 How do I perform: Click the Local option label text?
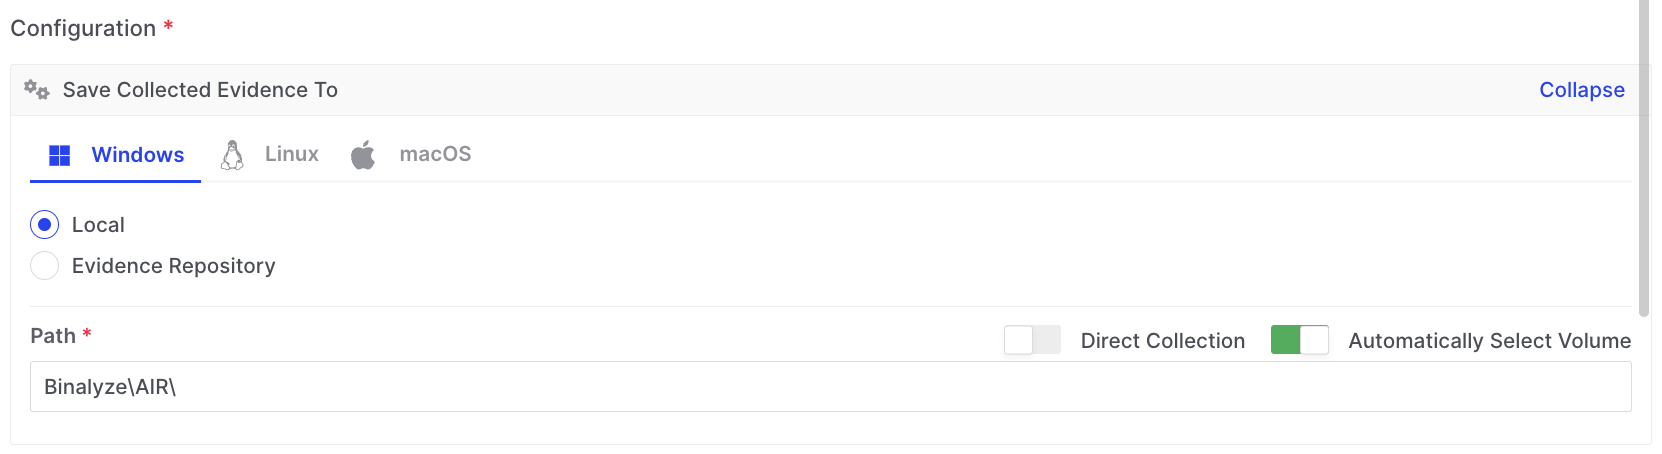(98, 225)
